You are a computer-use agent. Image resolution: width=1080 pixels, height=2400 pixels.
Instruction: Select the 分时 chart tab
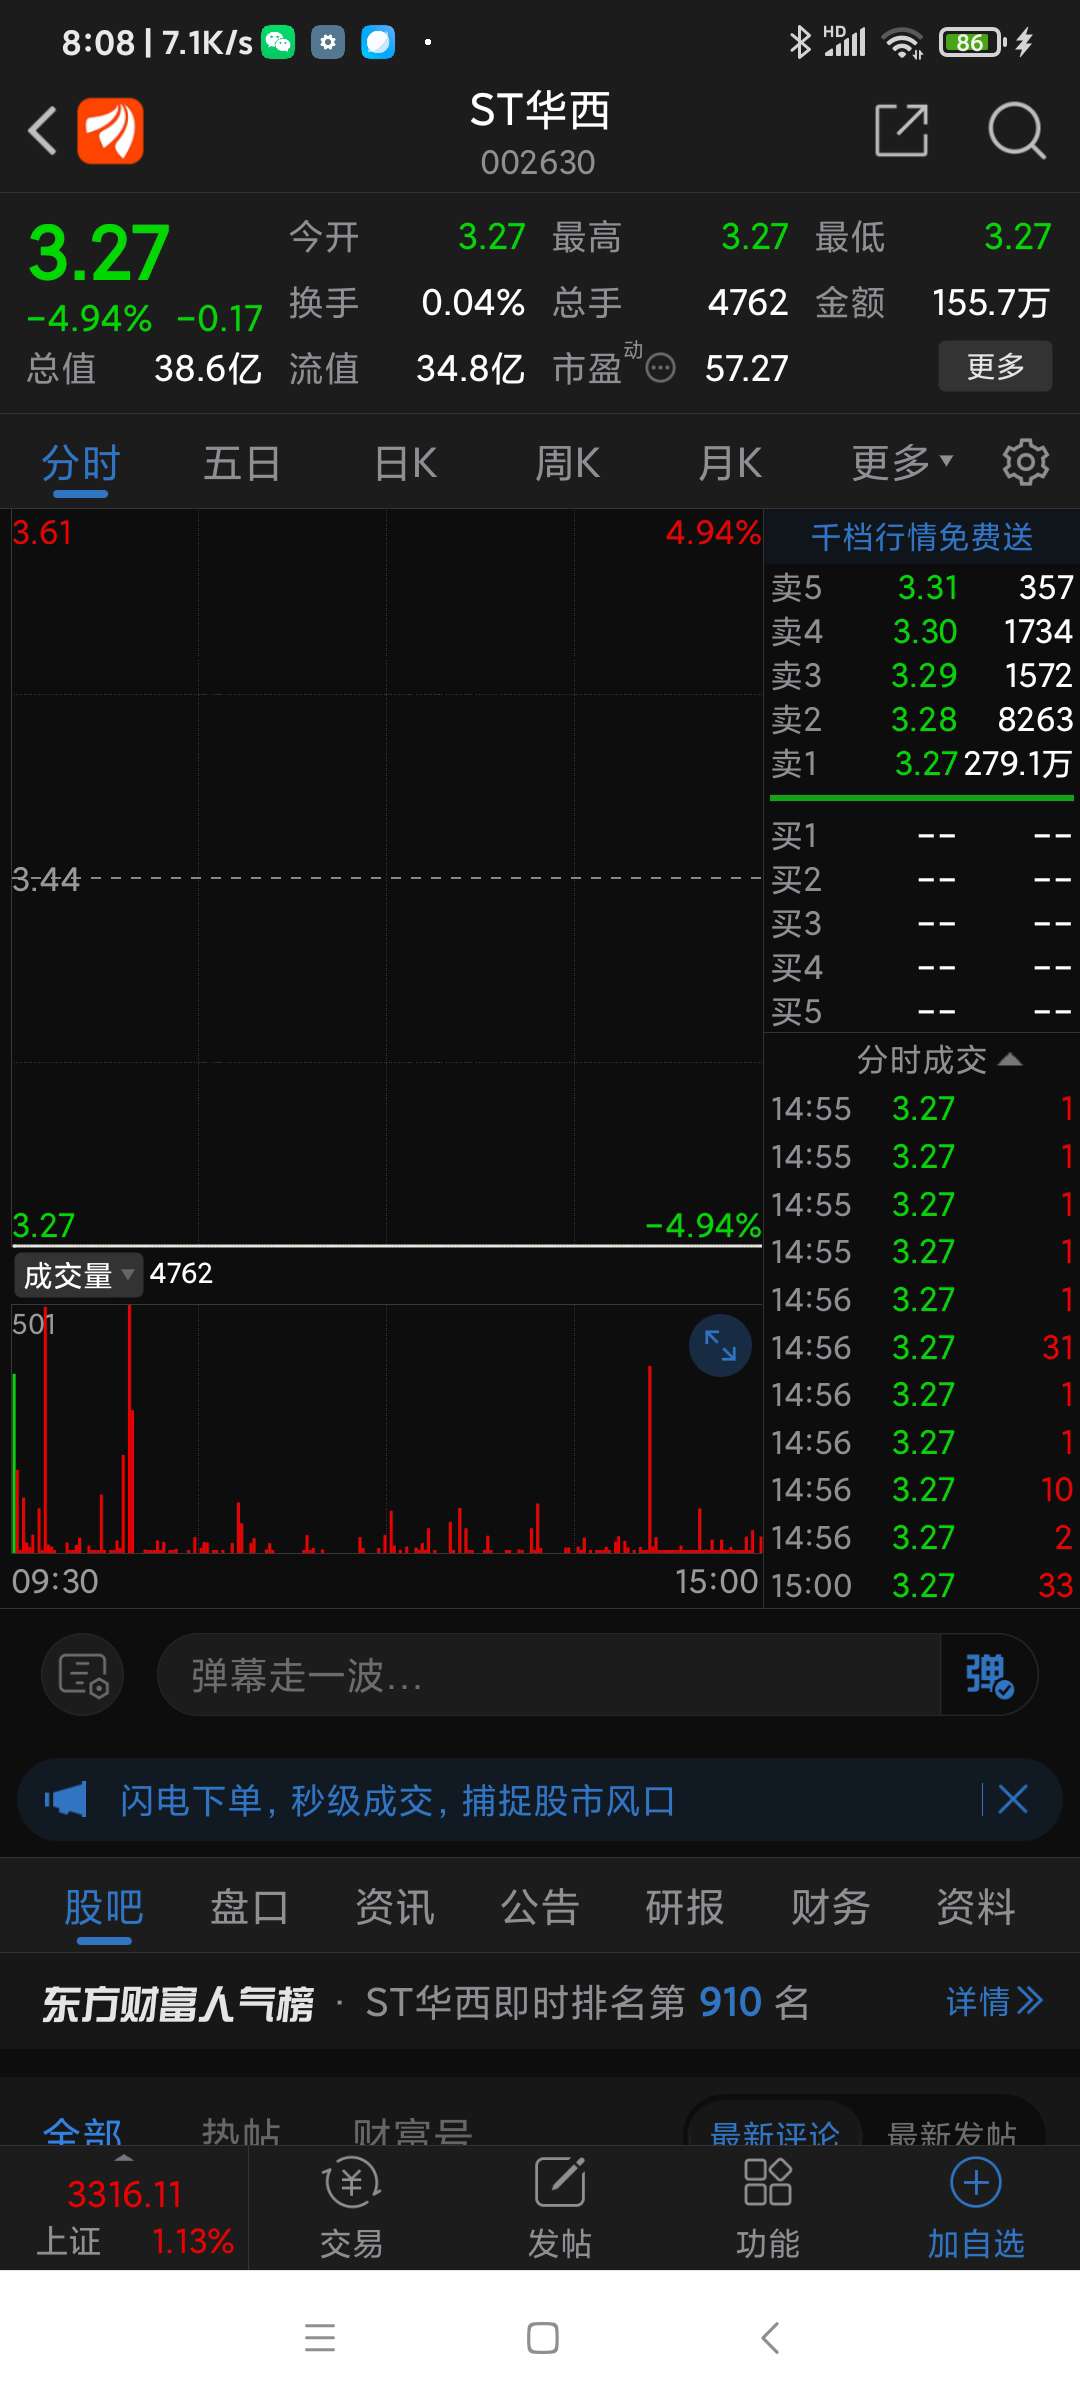(x=81, y=464)
